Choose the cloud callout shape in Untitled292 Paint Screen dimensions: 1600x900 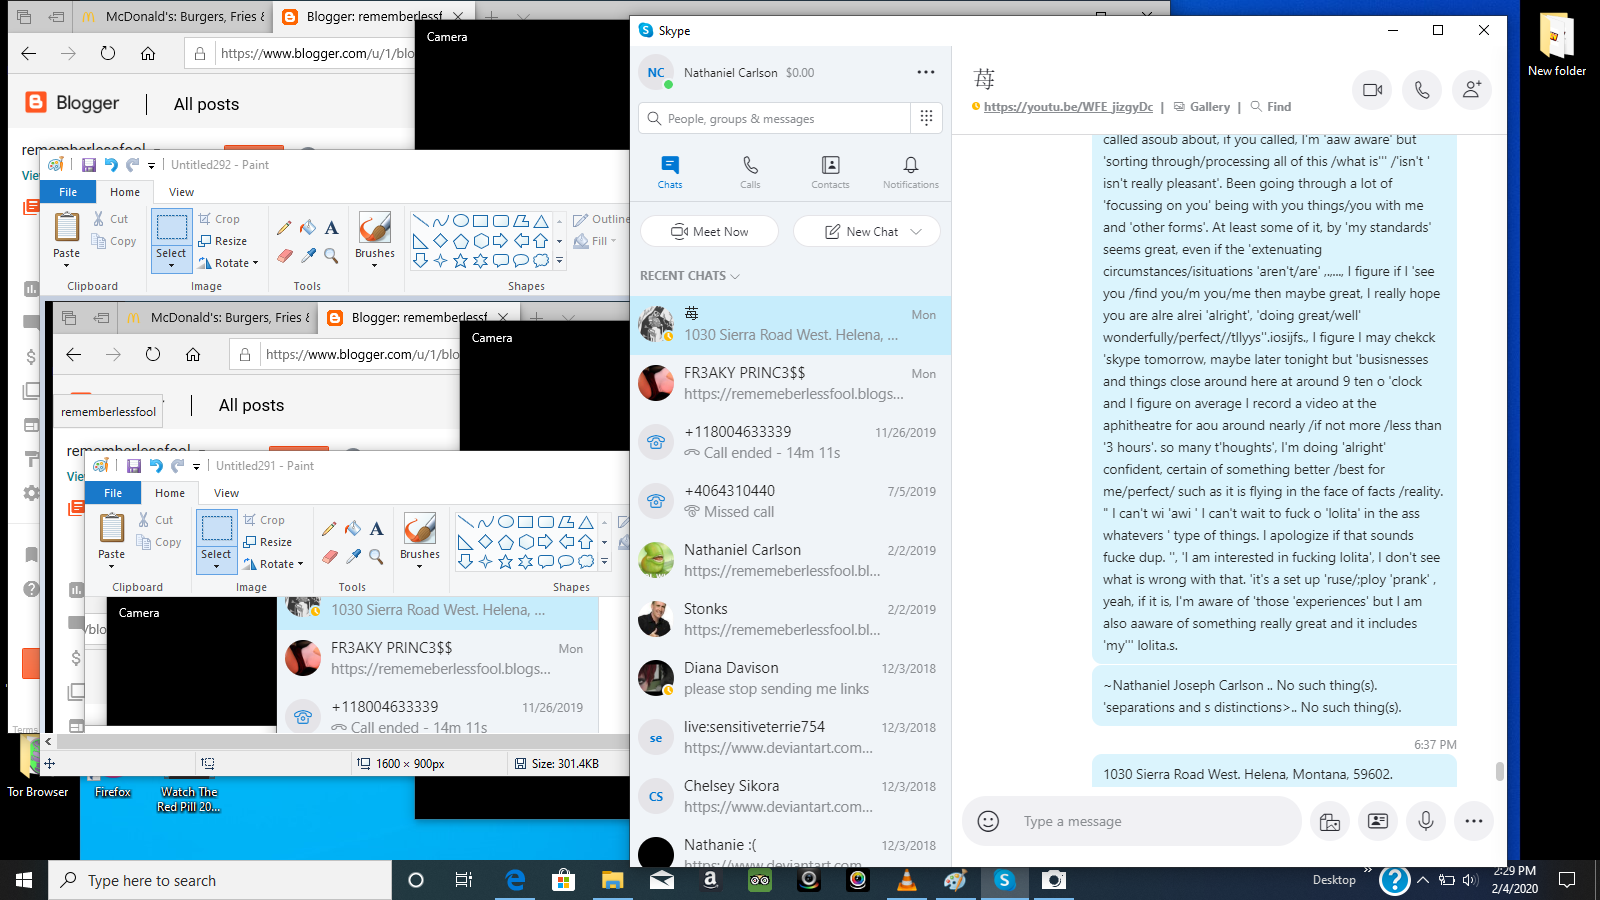click(541, 261)
